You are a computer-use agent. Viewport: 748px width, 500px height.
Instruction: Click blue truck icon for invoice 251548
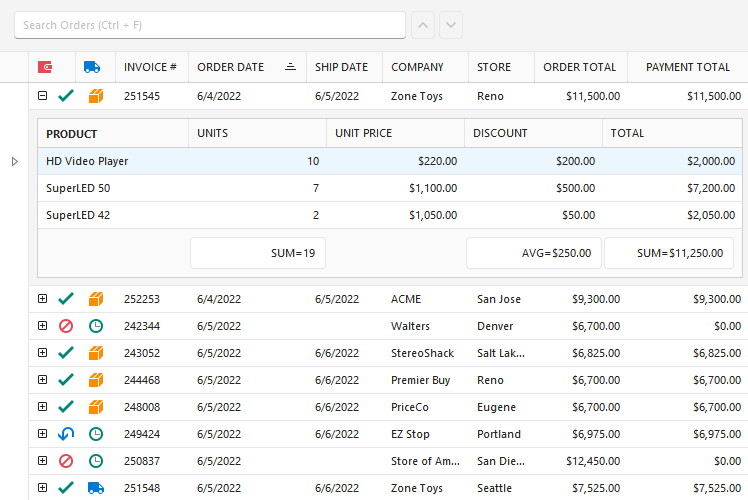(x=96, y=488)
